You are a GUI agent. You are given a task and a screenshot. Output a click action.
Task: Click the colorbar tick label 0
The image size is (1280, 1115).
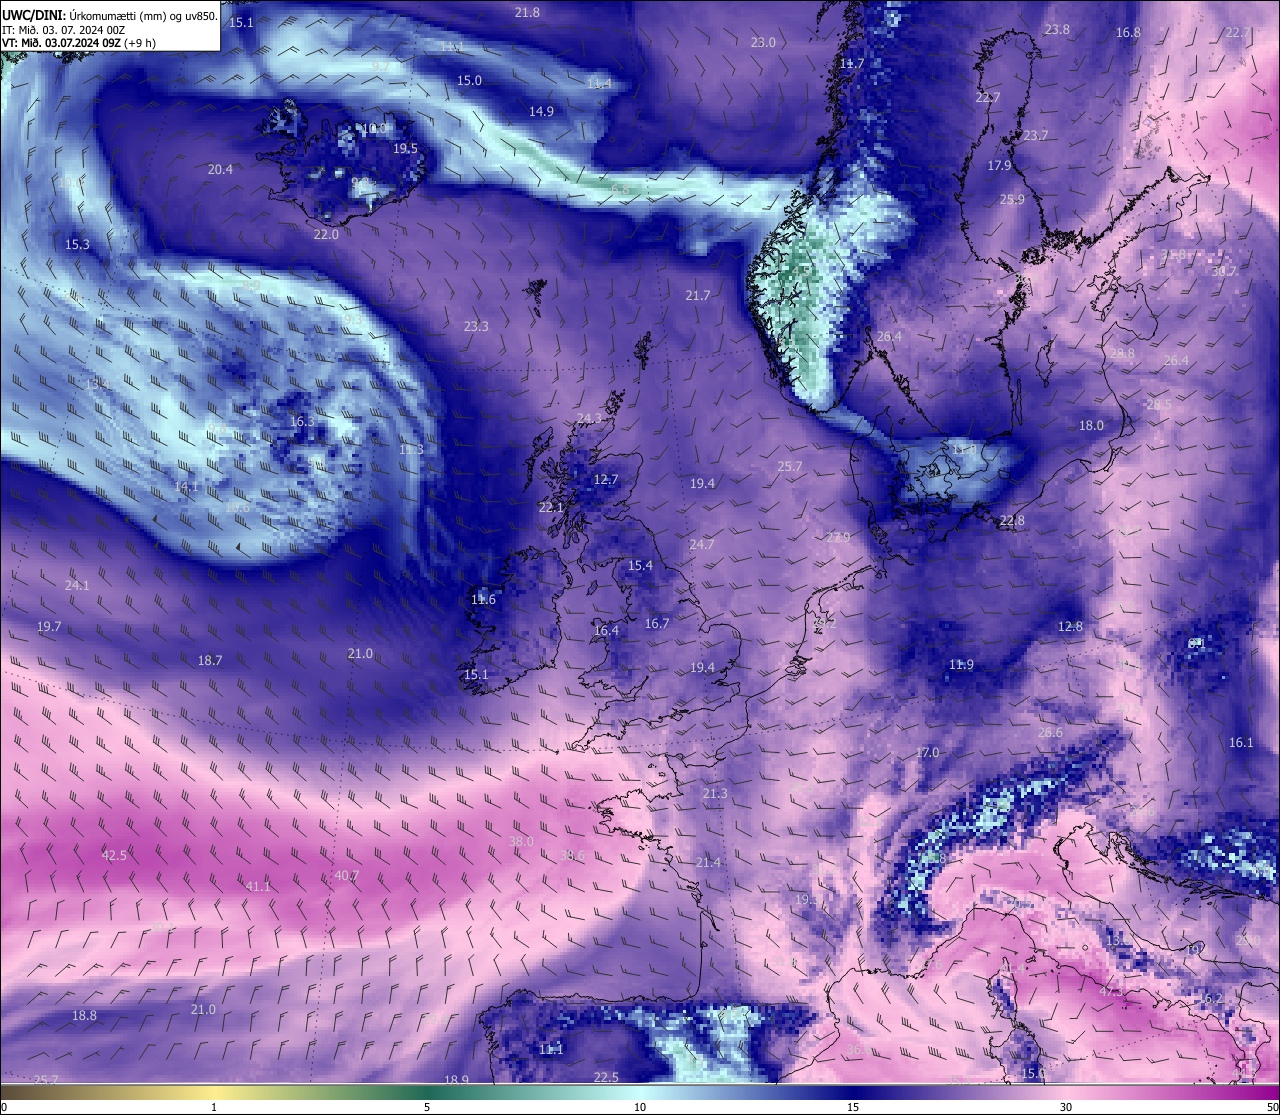[x=4, y=1108]
